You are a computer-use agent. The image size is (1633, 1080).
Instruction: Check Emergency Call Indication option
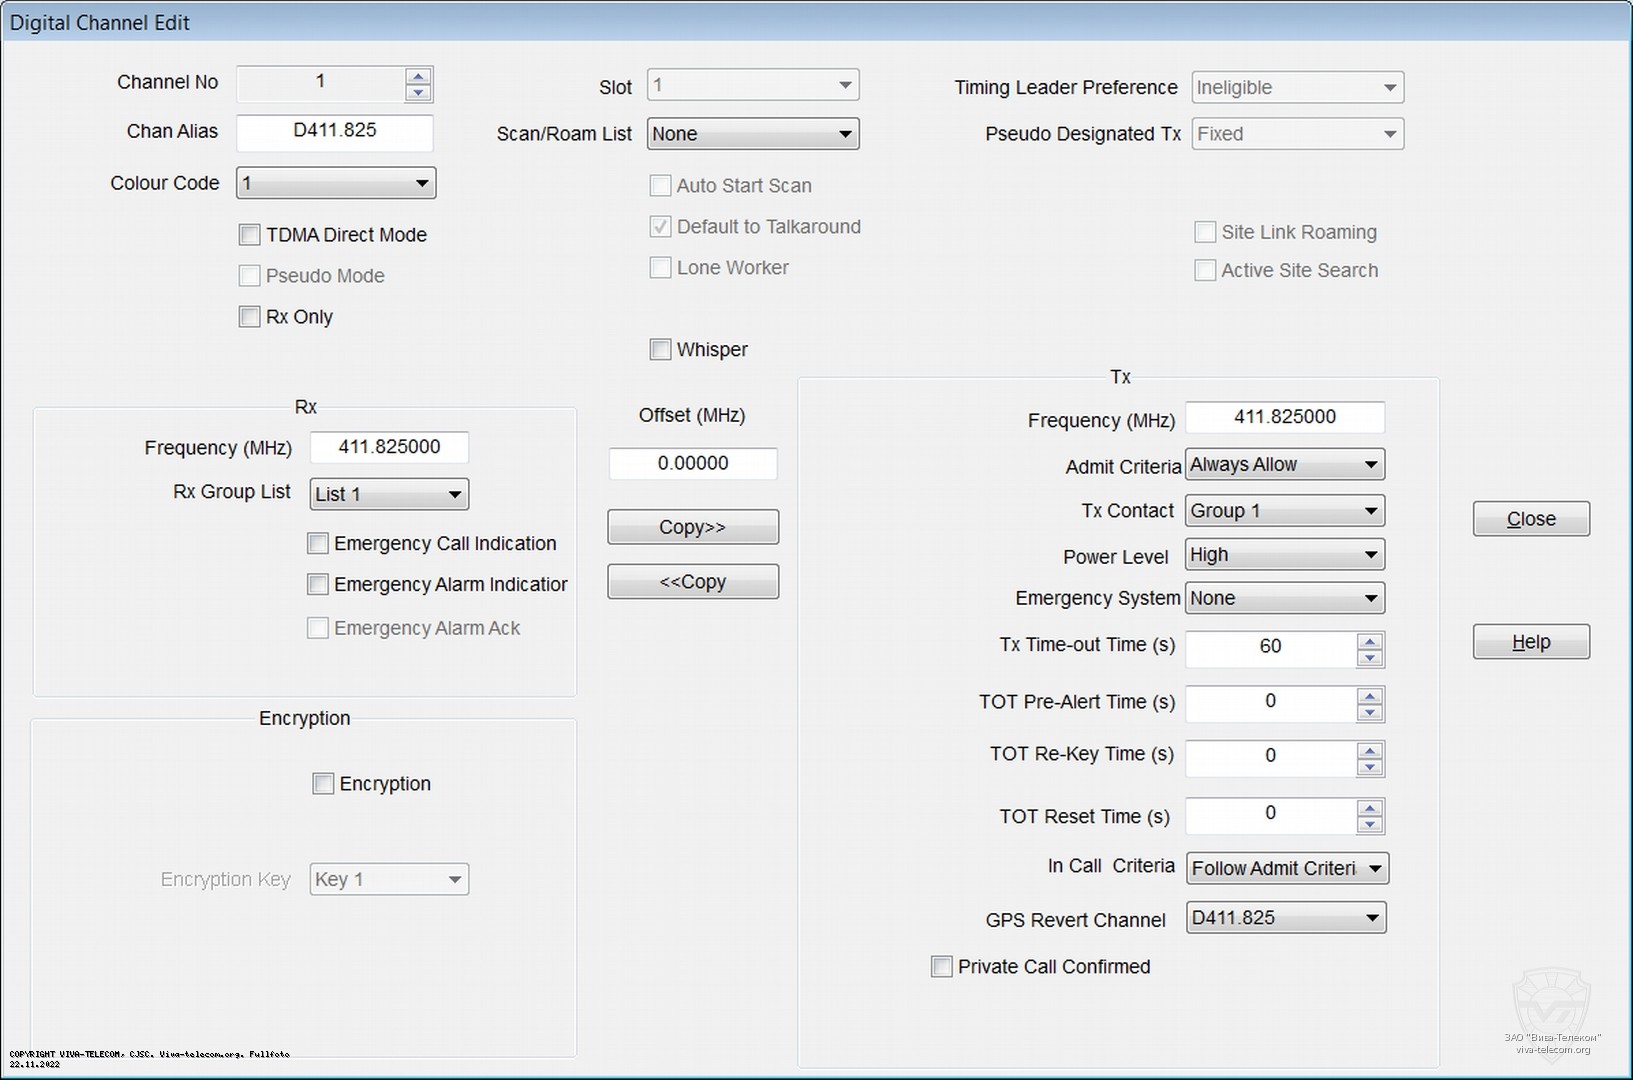click(x=318, y=543)
